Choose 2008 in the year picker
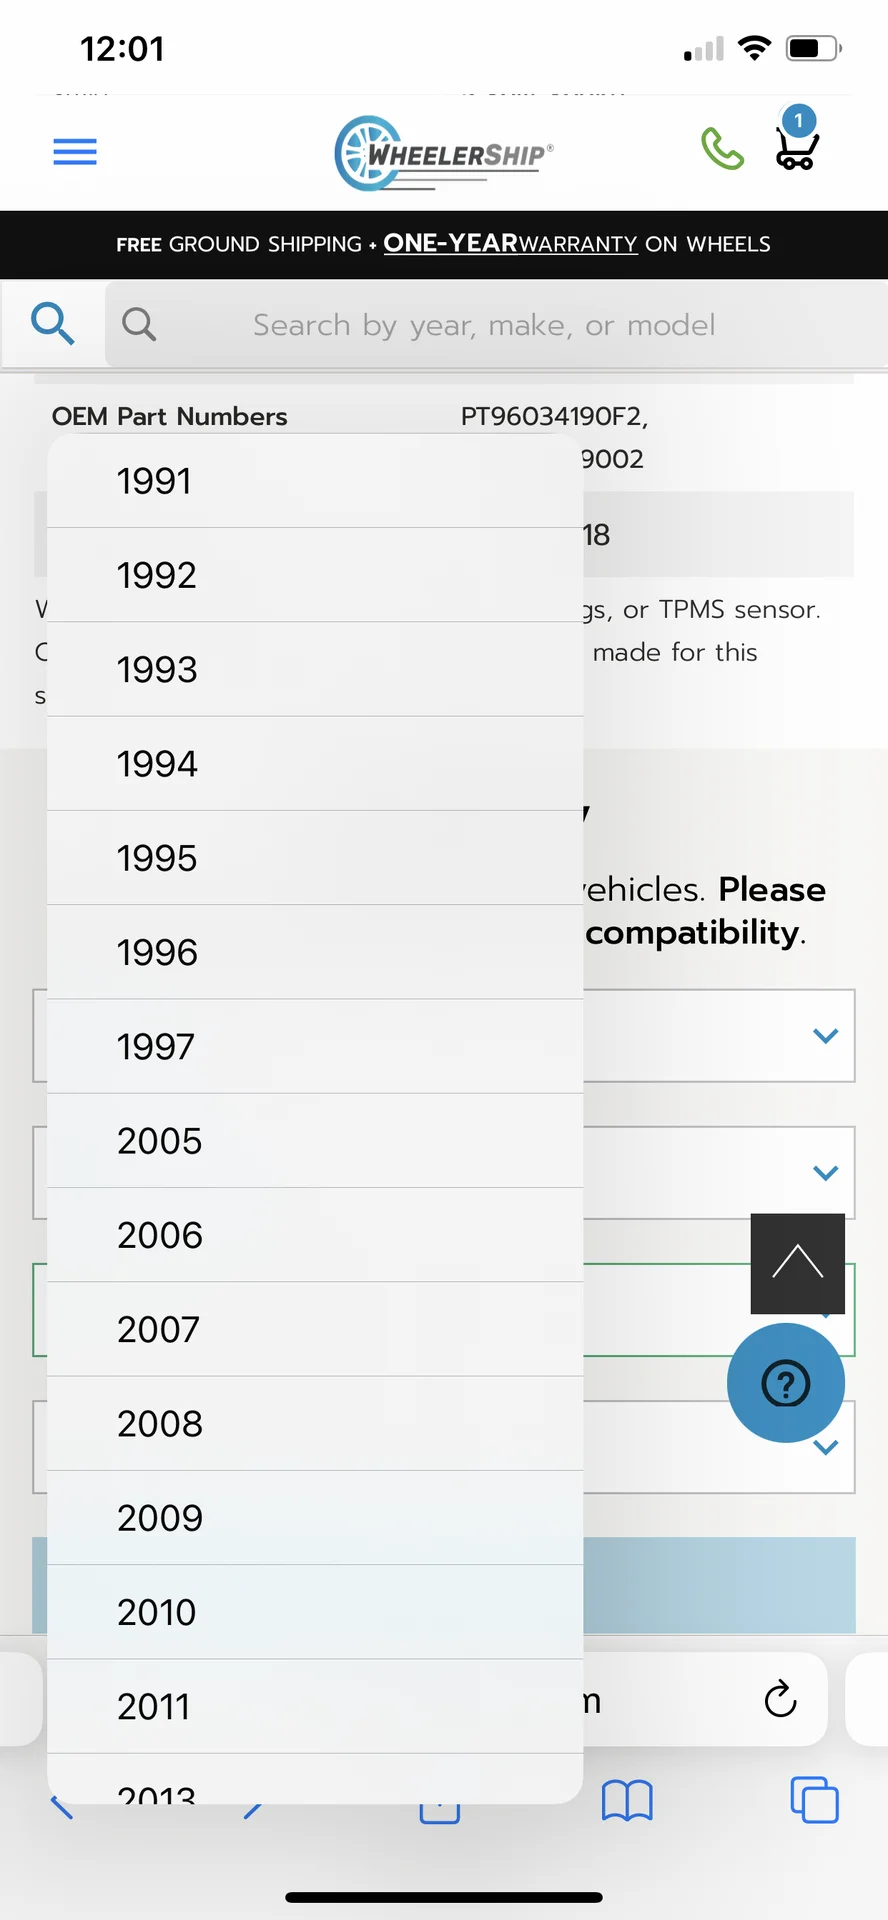 coord(315,1424)
